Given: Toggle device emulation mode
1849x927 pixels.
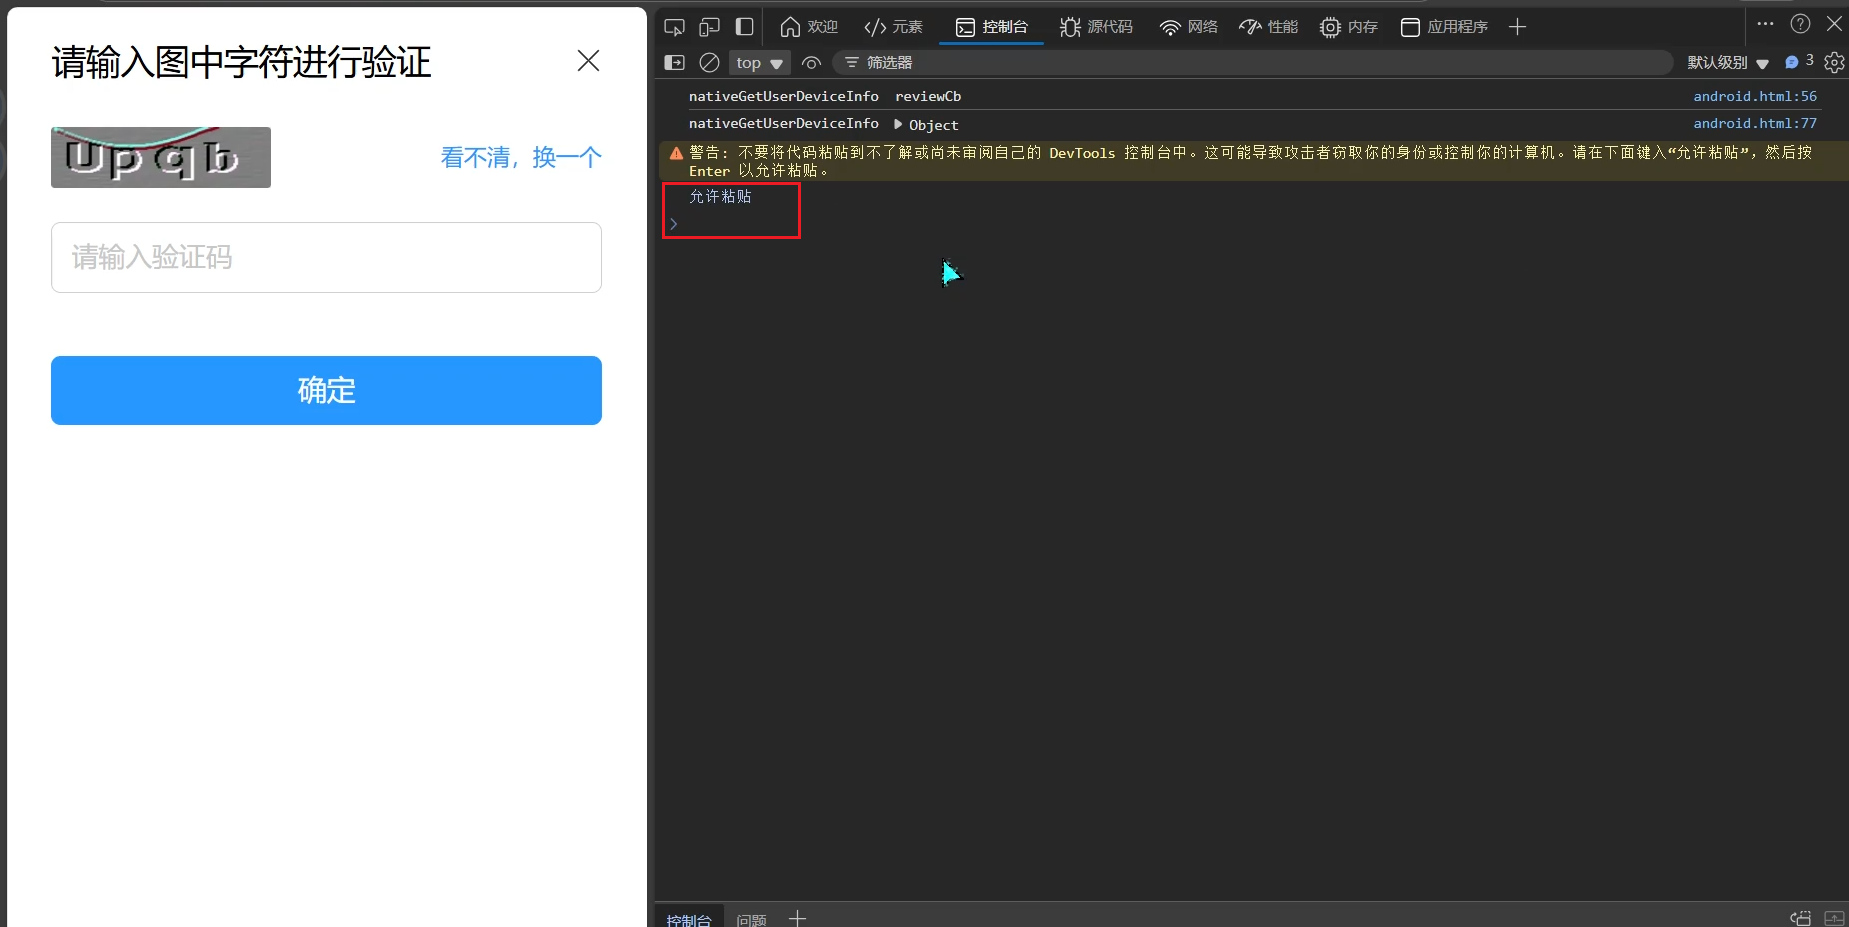Looking at the screenshot, I should click(x=709, y=27).
